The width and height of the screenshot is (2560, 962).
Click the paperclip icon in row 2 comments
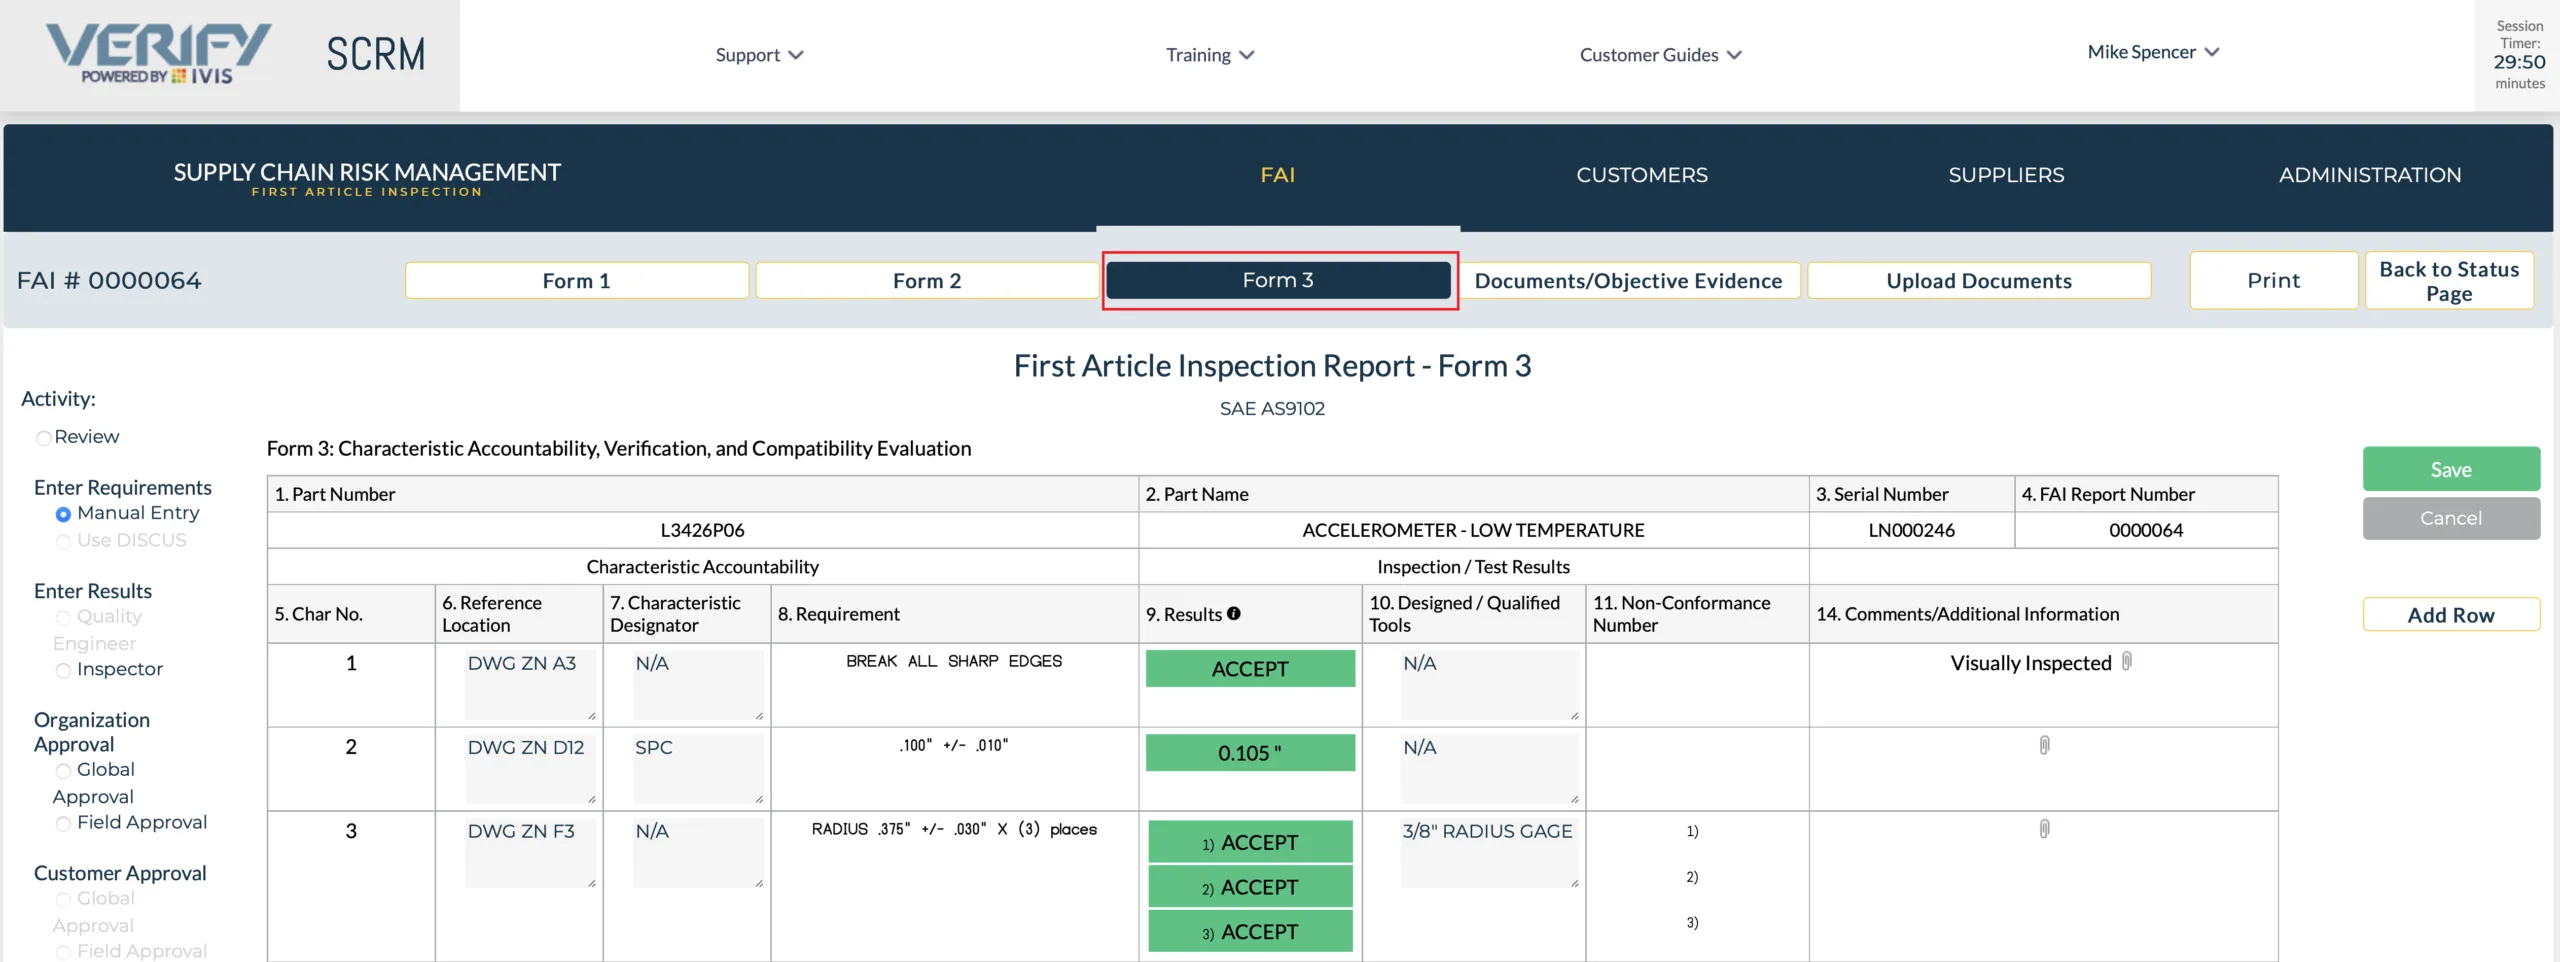[x=2044, y=745]
